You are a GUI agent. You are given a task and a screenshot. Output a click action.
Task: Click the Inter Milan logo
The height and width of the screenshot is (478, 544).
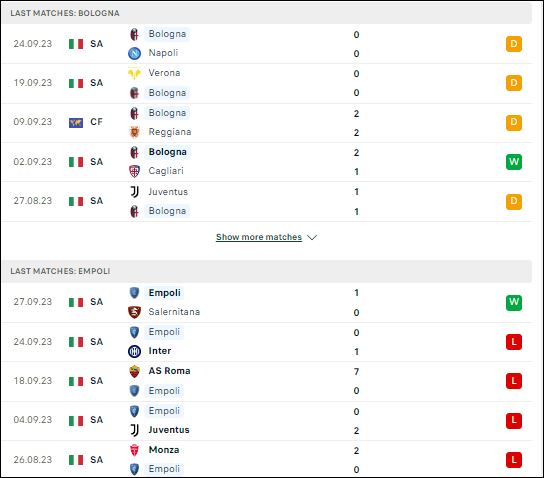(x=134, y=351)
